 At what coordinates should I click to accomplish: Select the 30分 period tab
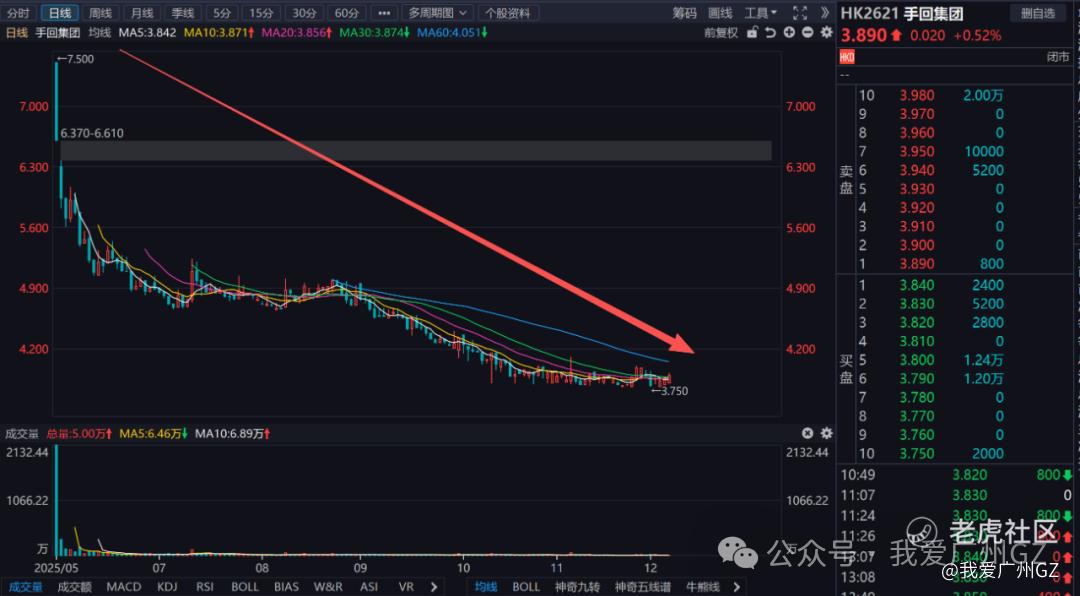tap(304, 12)
